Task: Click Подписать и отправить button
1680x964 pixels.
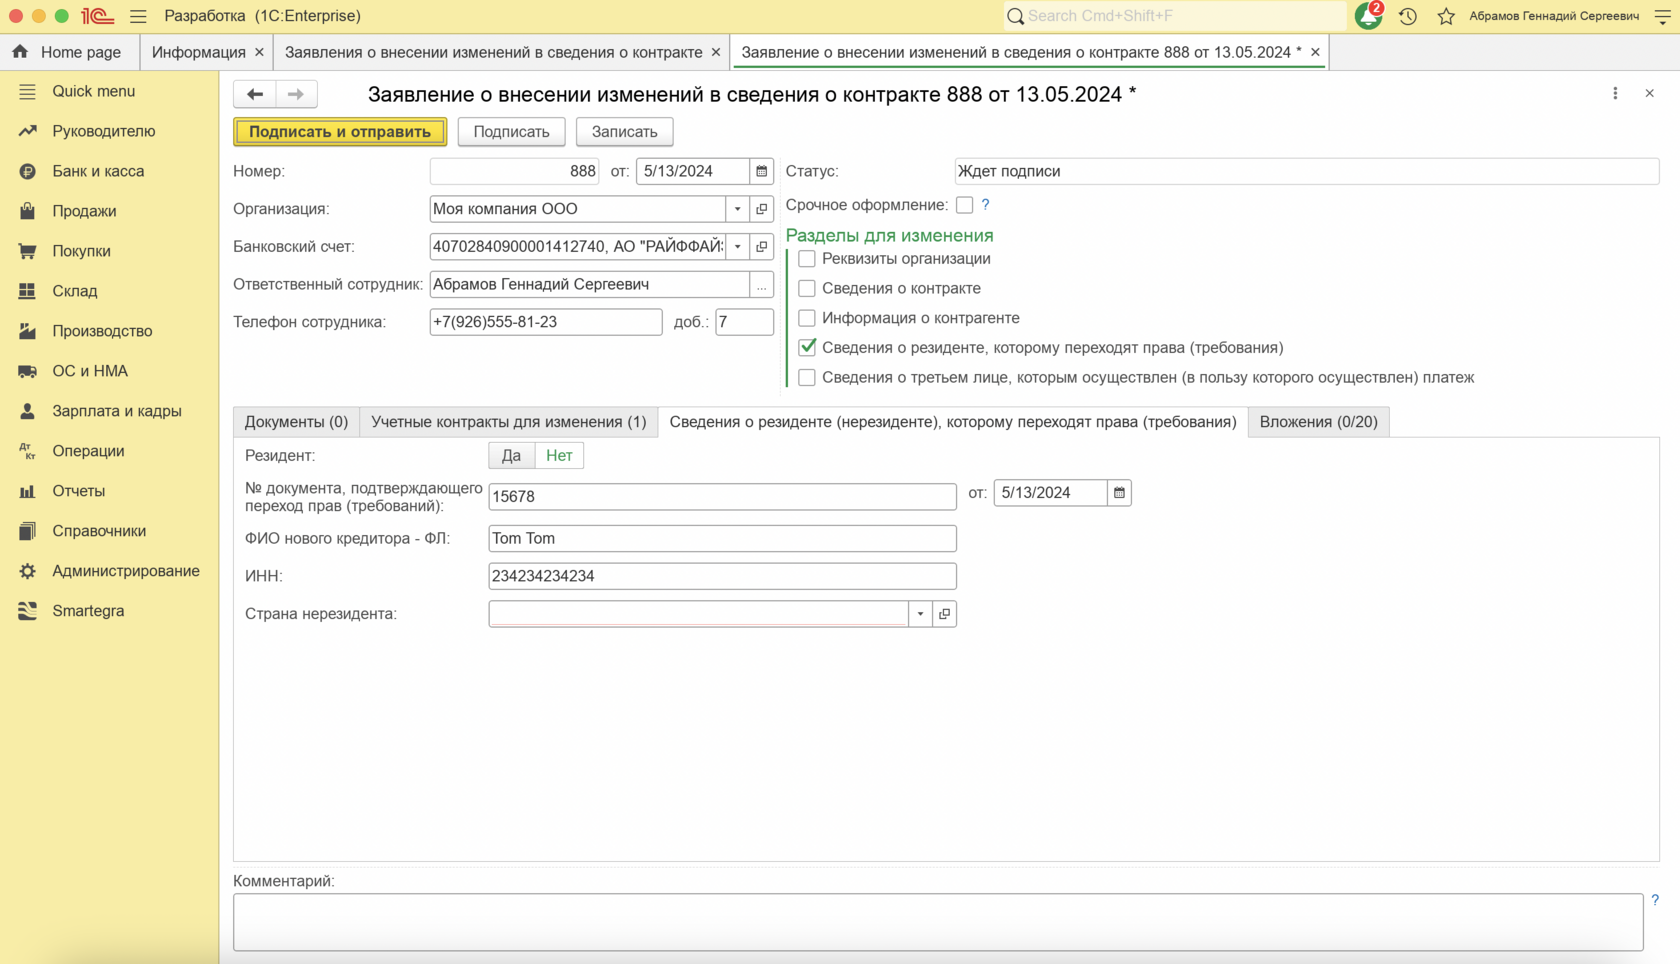Action: [340, 132]
